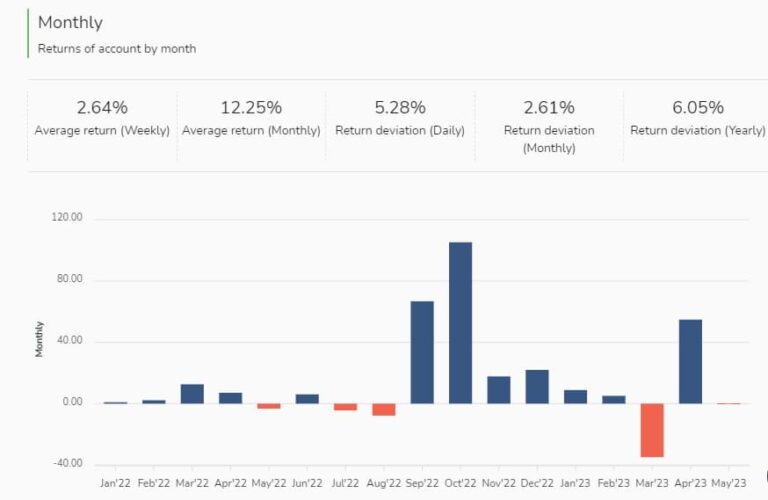This screenshot has width=768, height=500.
Task: Click the 6.05% Return deviation (Yearly) stat
Action: coord(697,118)
